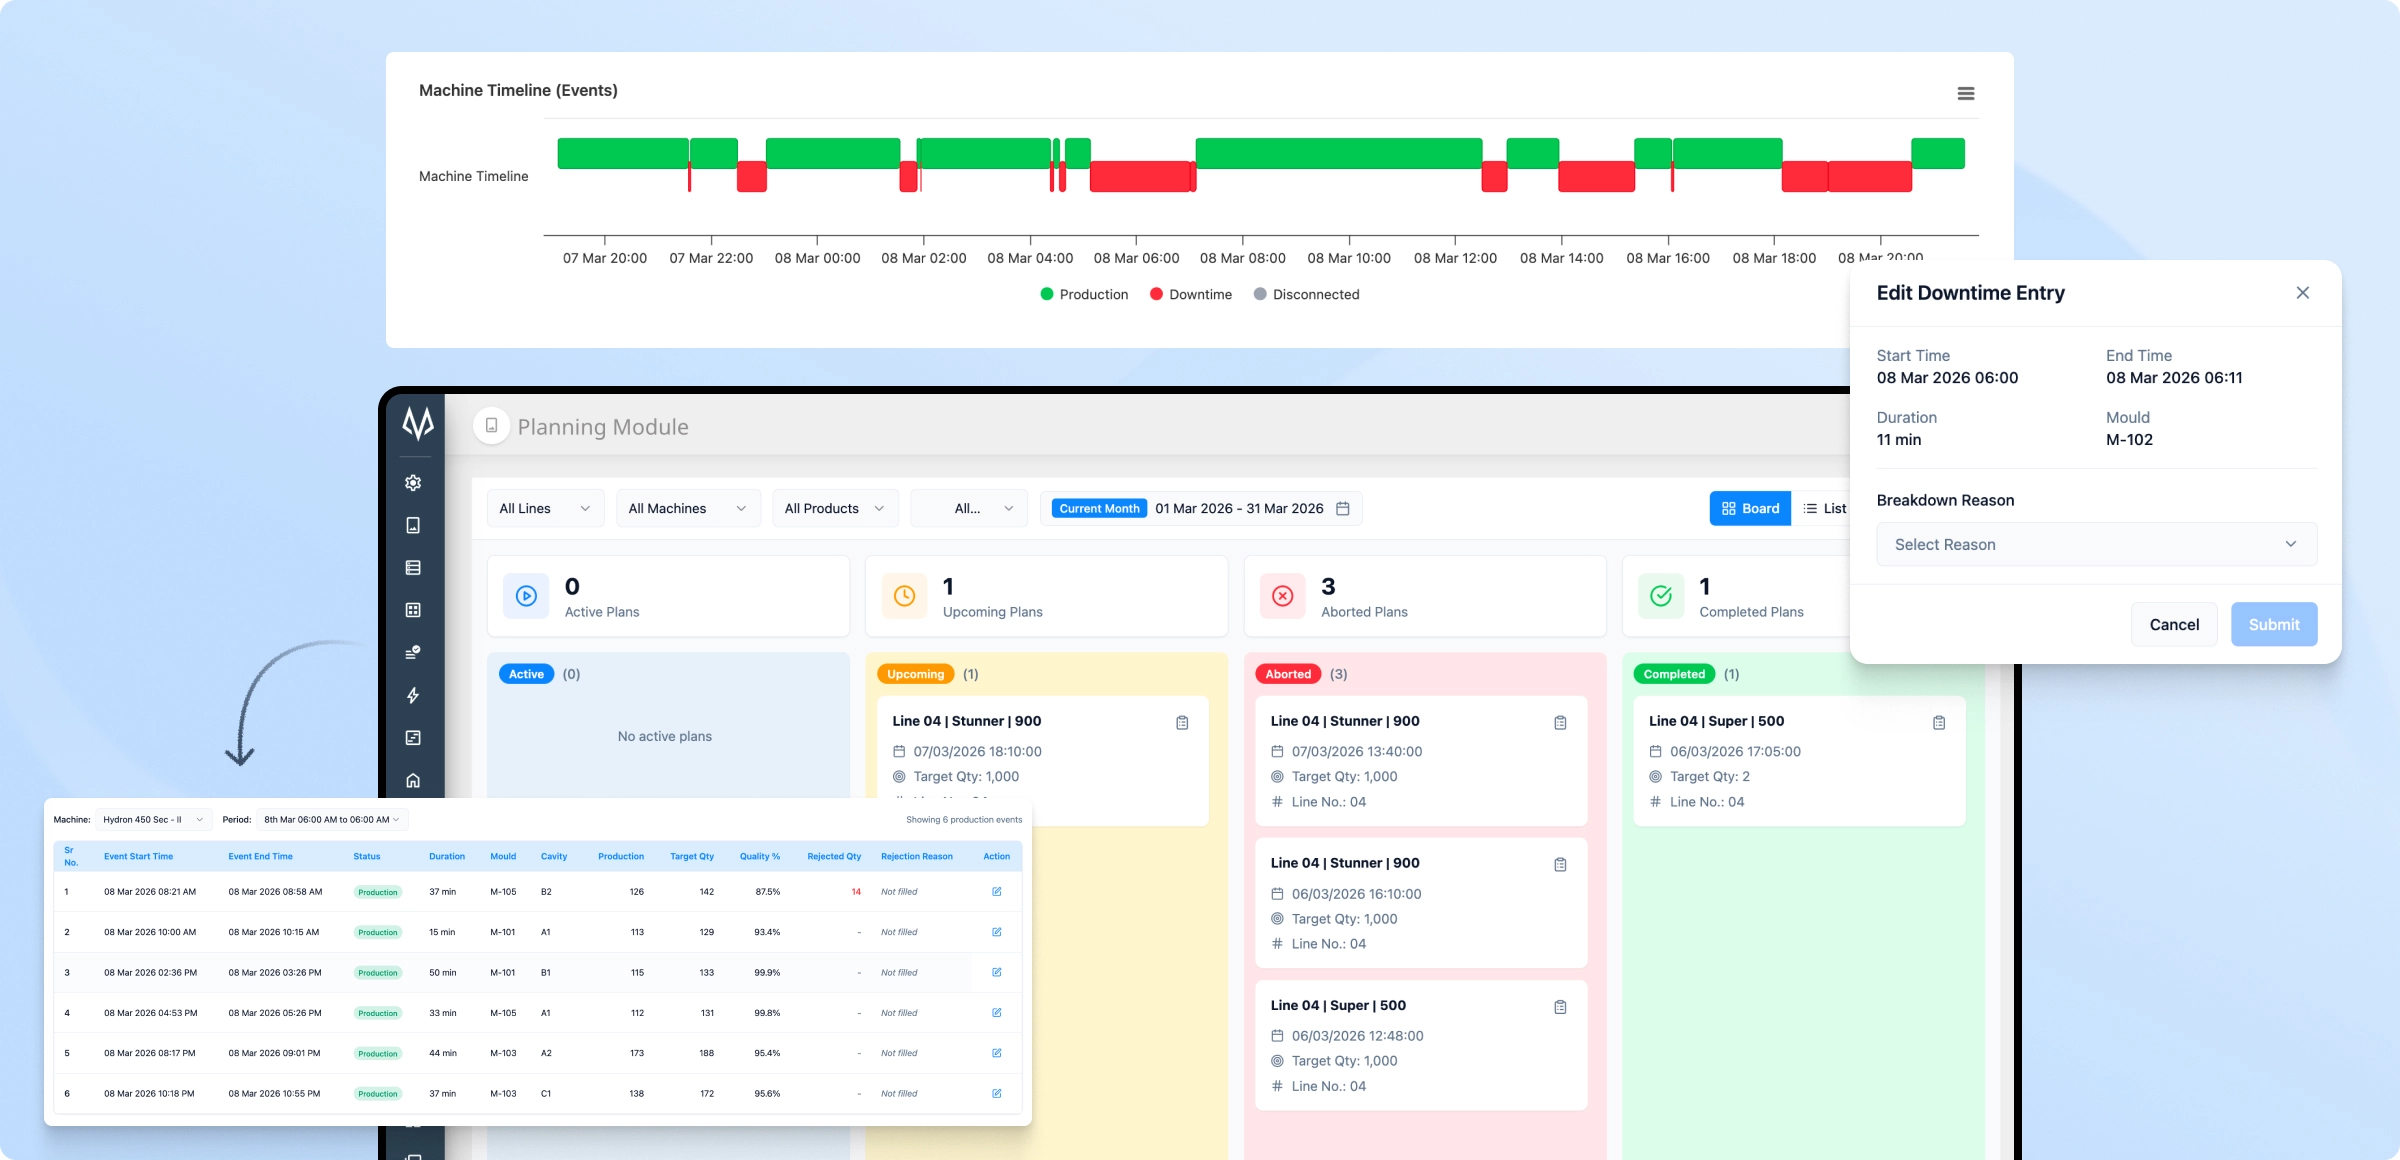Click the Cancel button in dialog
Screen dimensions: 2400x1160
2174,624
